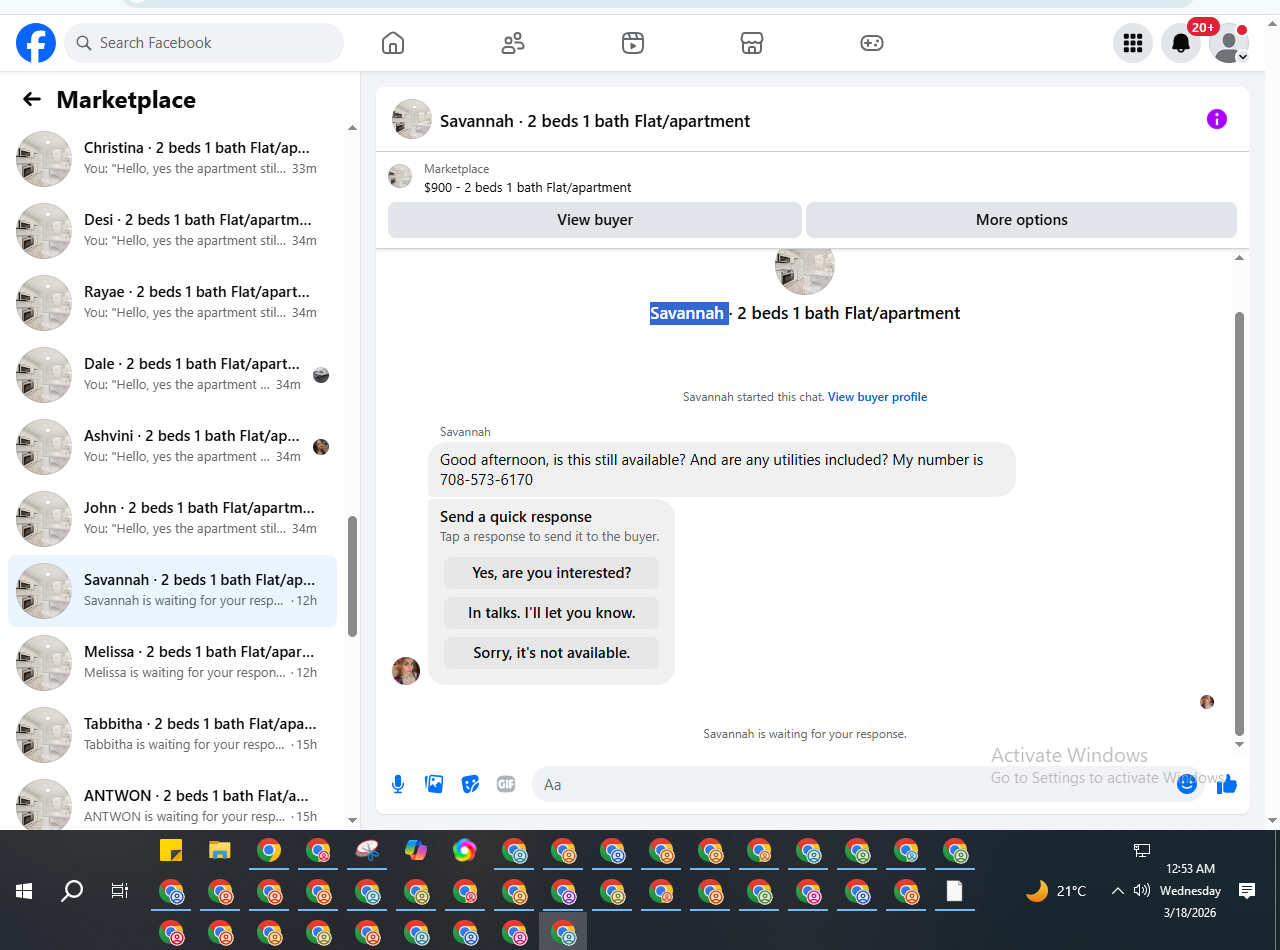Open Christina's conversation in the list

click(x=172, y=159)
